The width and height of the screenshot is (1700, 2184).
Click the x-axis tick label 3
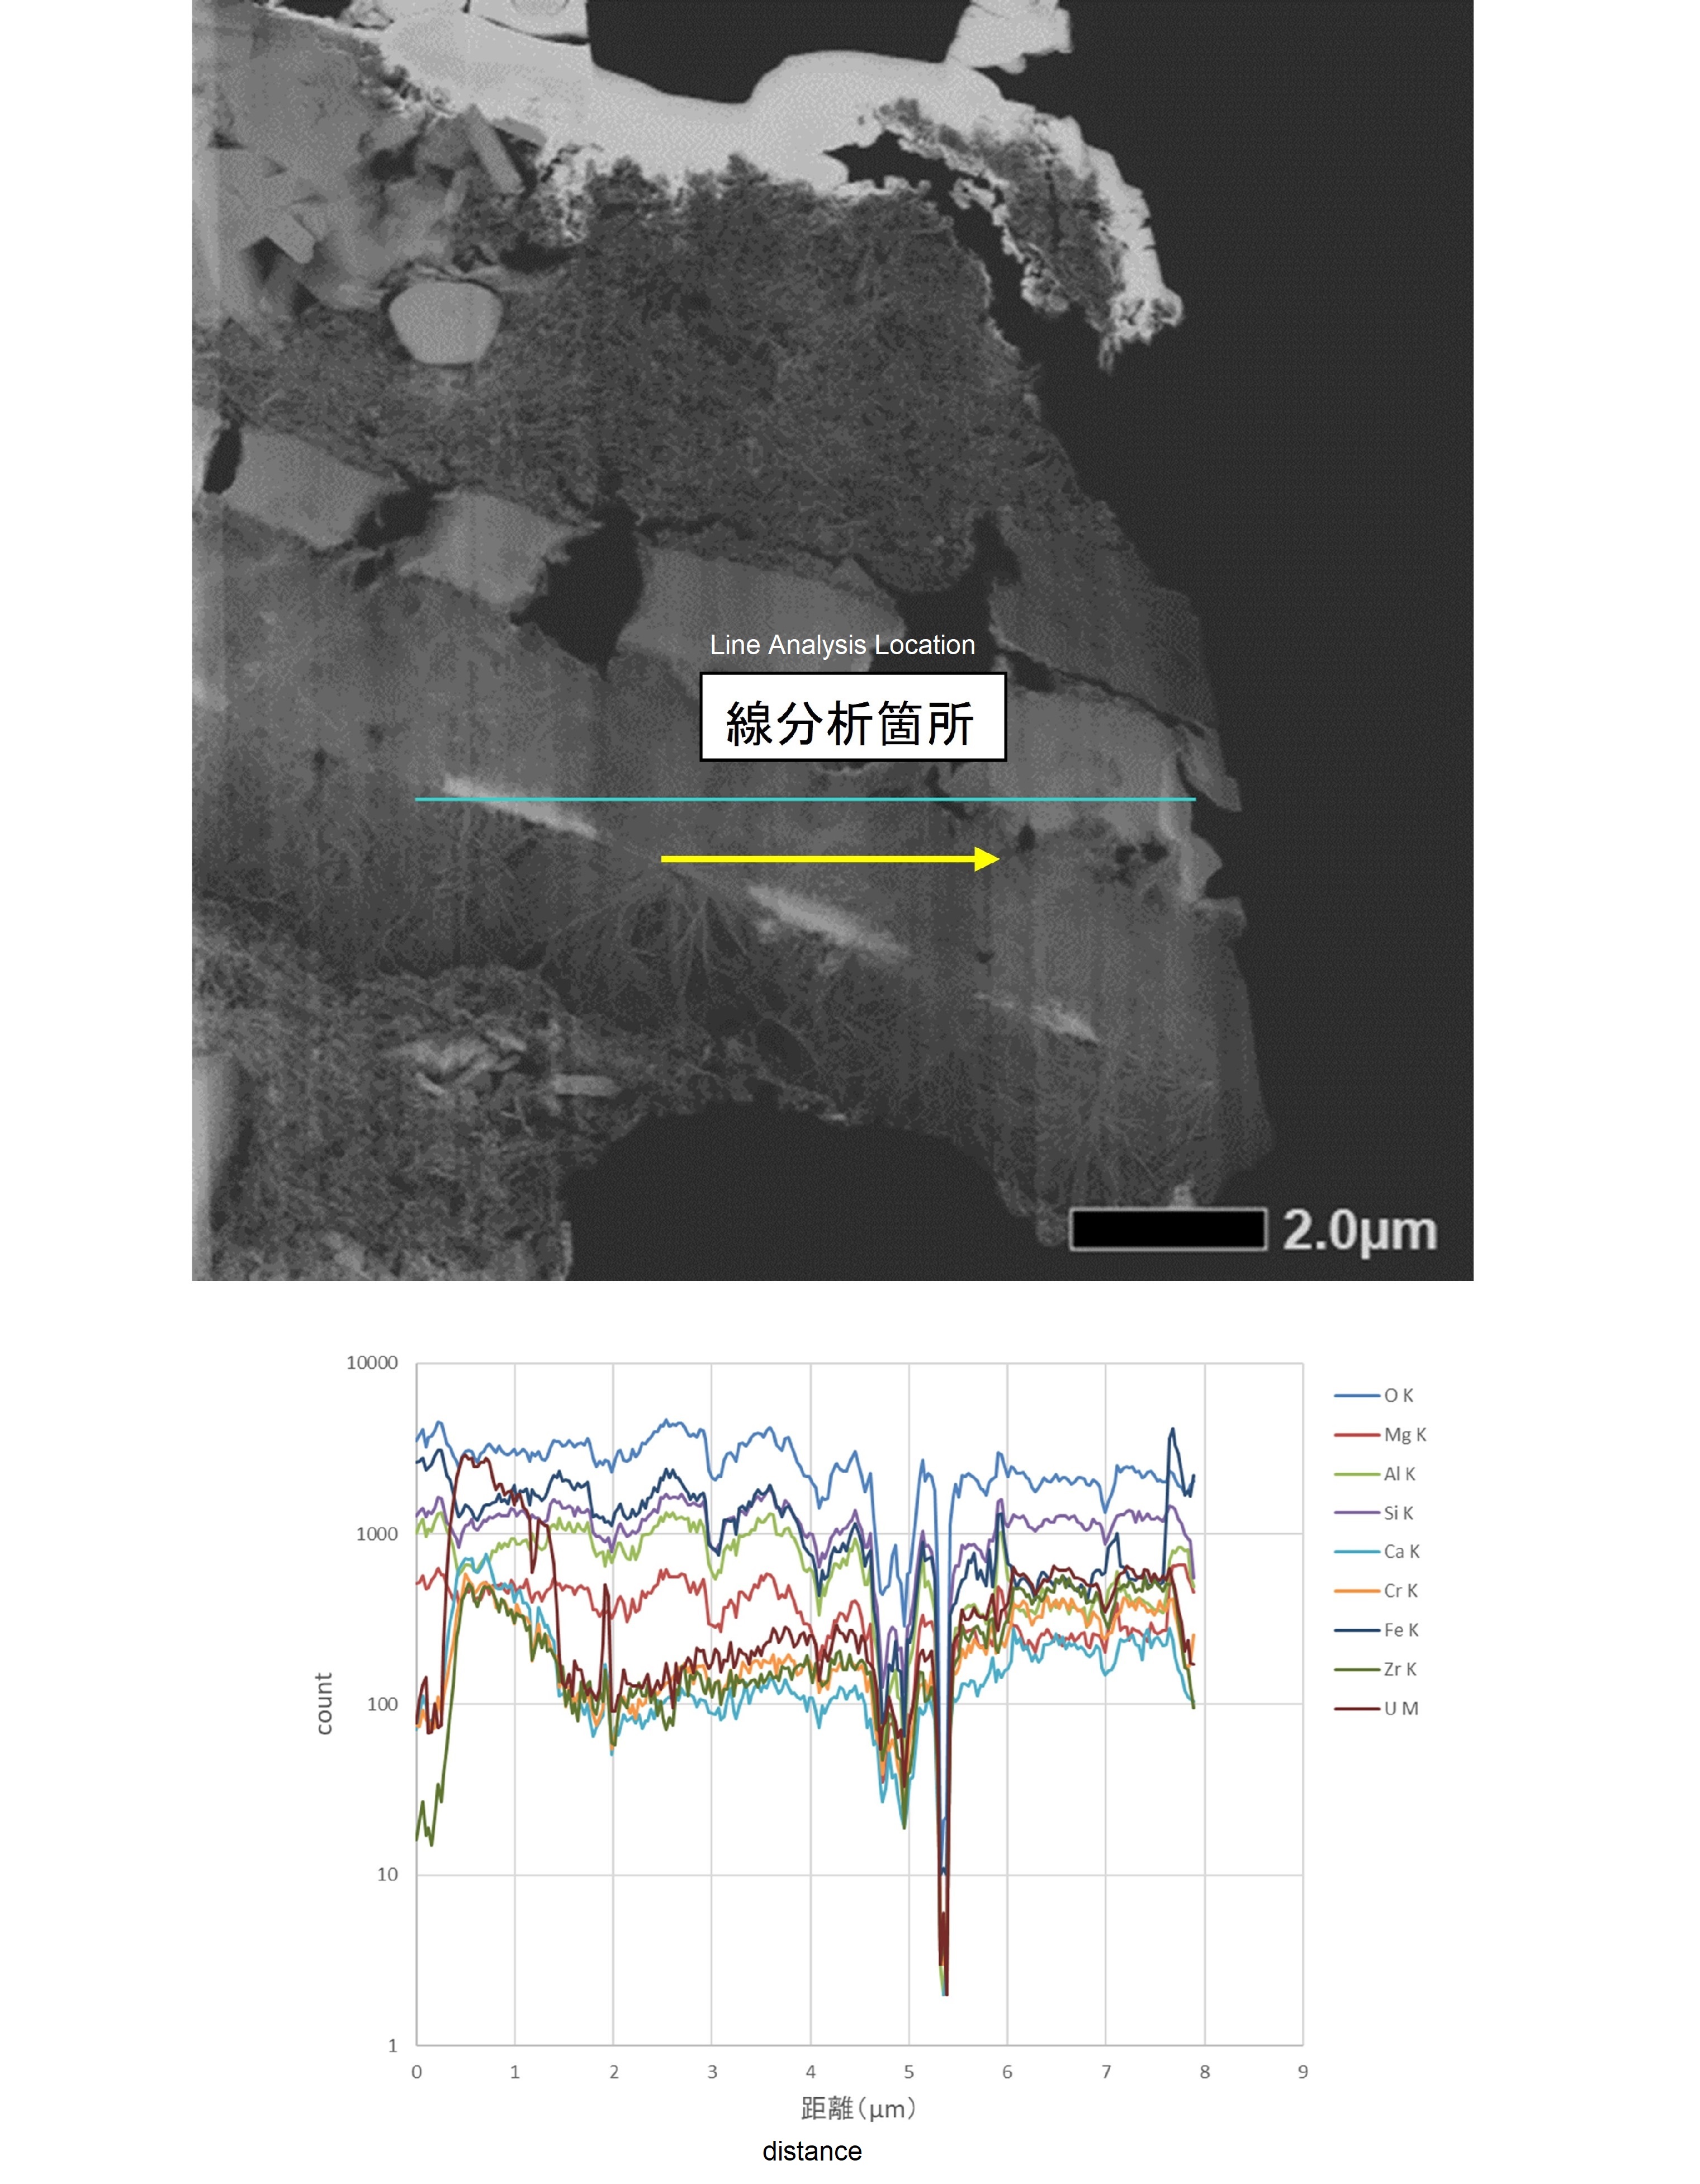tap(712, 2072)
